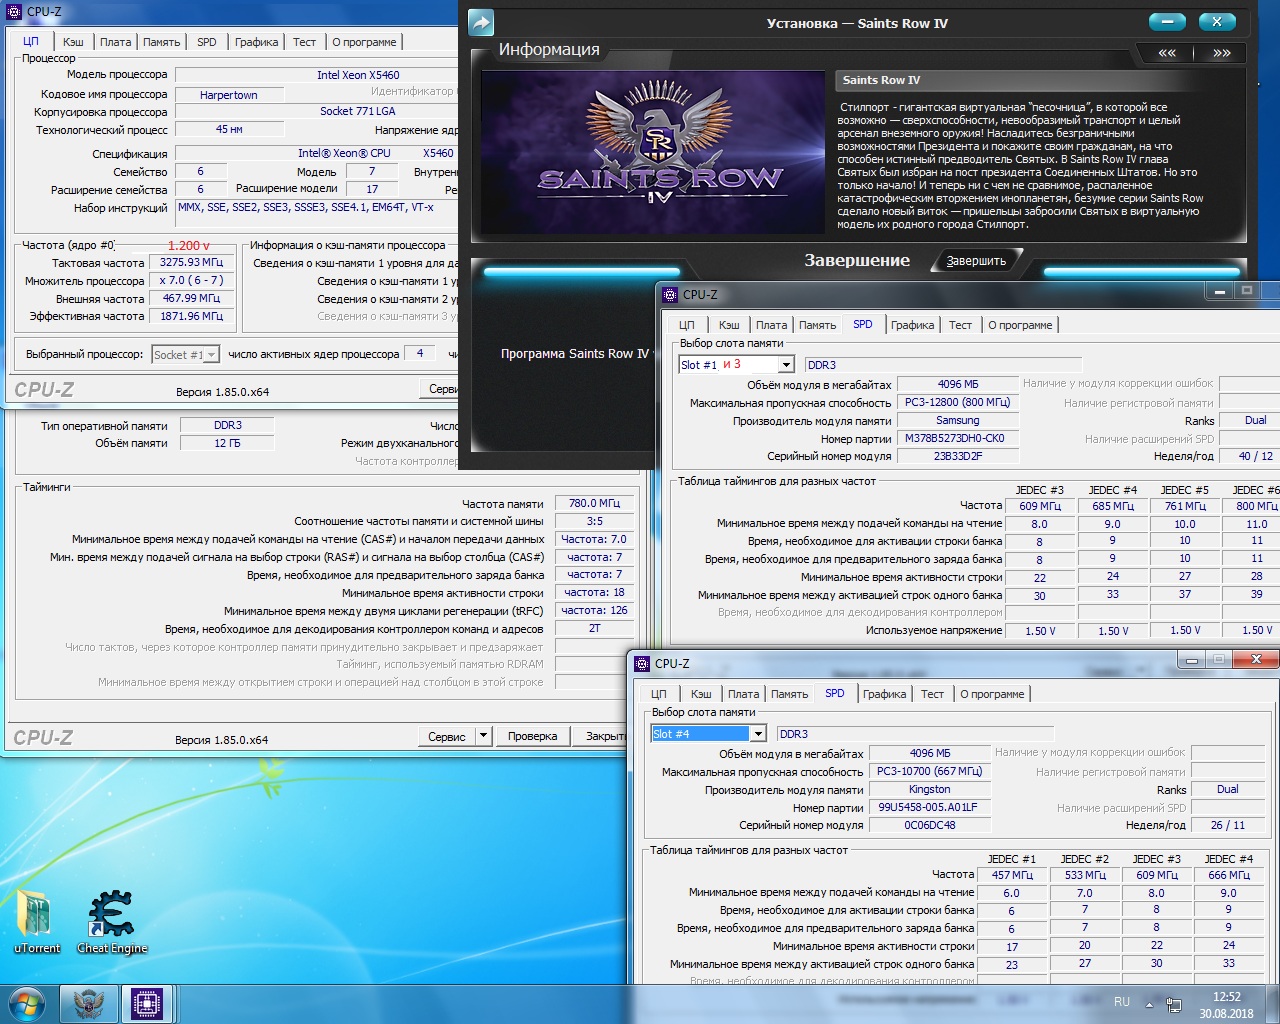Viewport: 1280px width, 1024px height.
Task: Select the SPD tab in the Slot #4 CPU-Z window
Action: (x=835, y=693)
